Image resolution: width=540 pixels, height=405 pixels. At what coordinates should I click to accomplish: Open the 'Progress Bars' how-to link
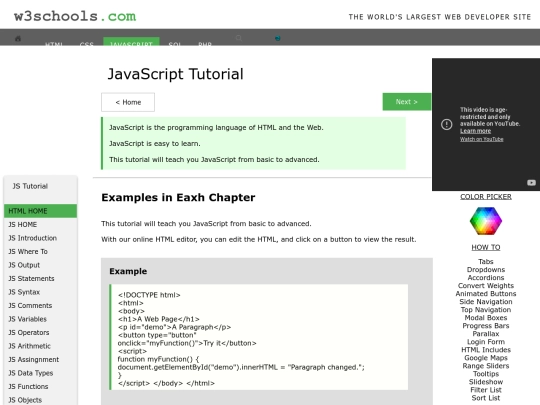pyautogui.click(x=486, y=326)
